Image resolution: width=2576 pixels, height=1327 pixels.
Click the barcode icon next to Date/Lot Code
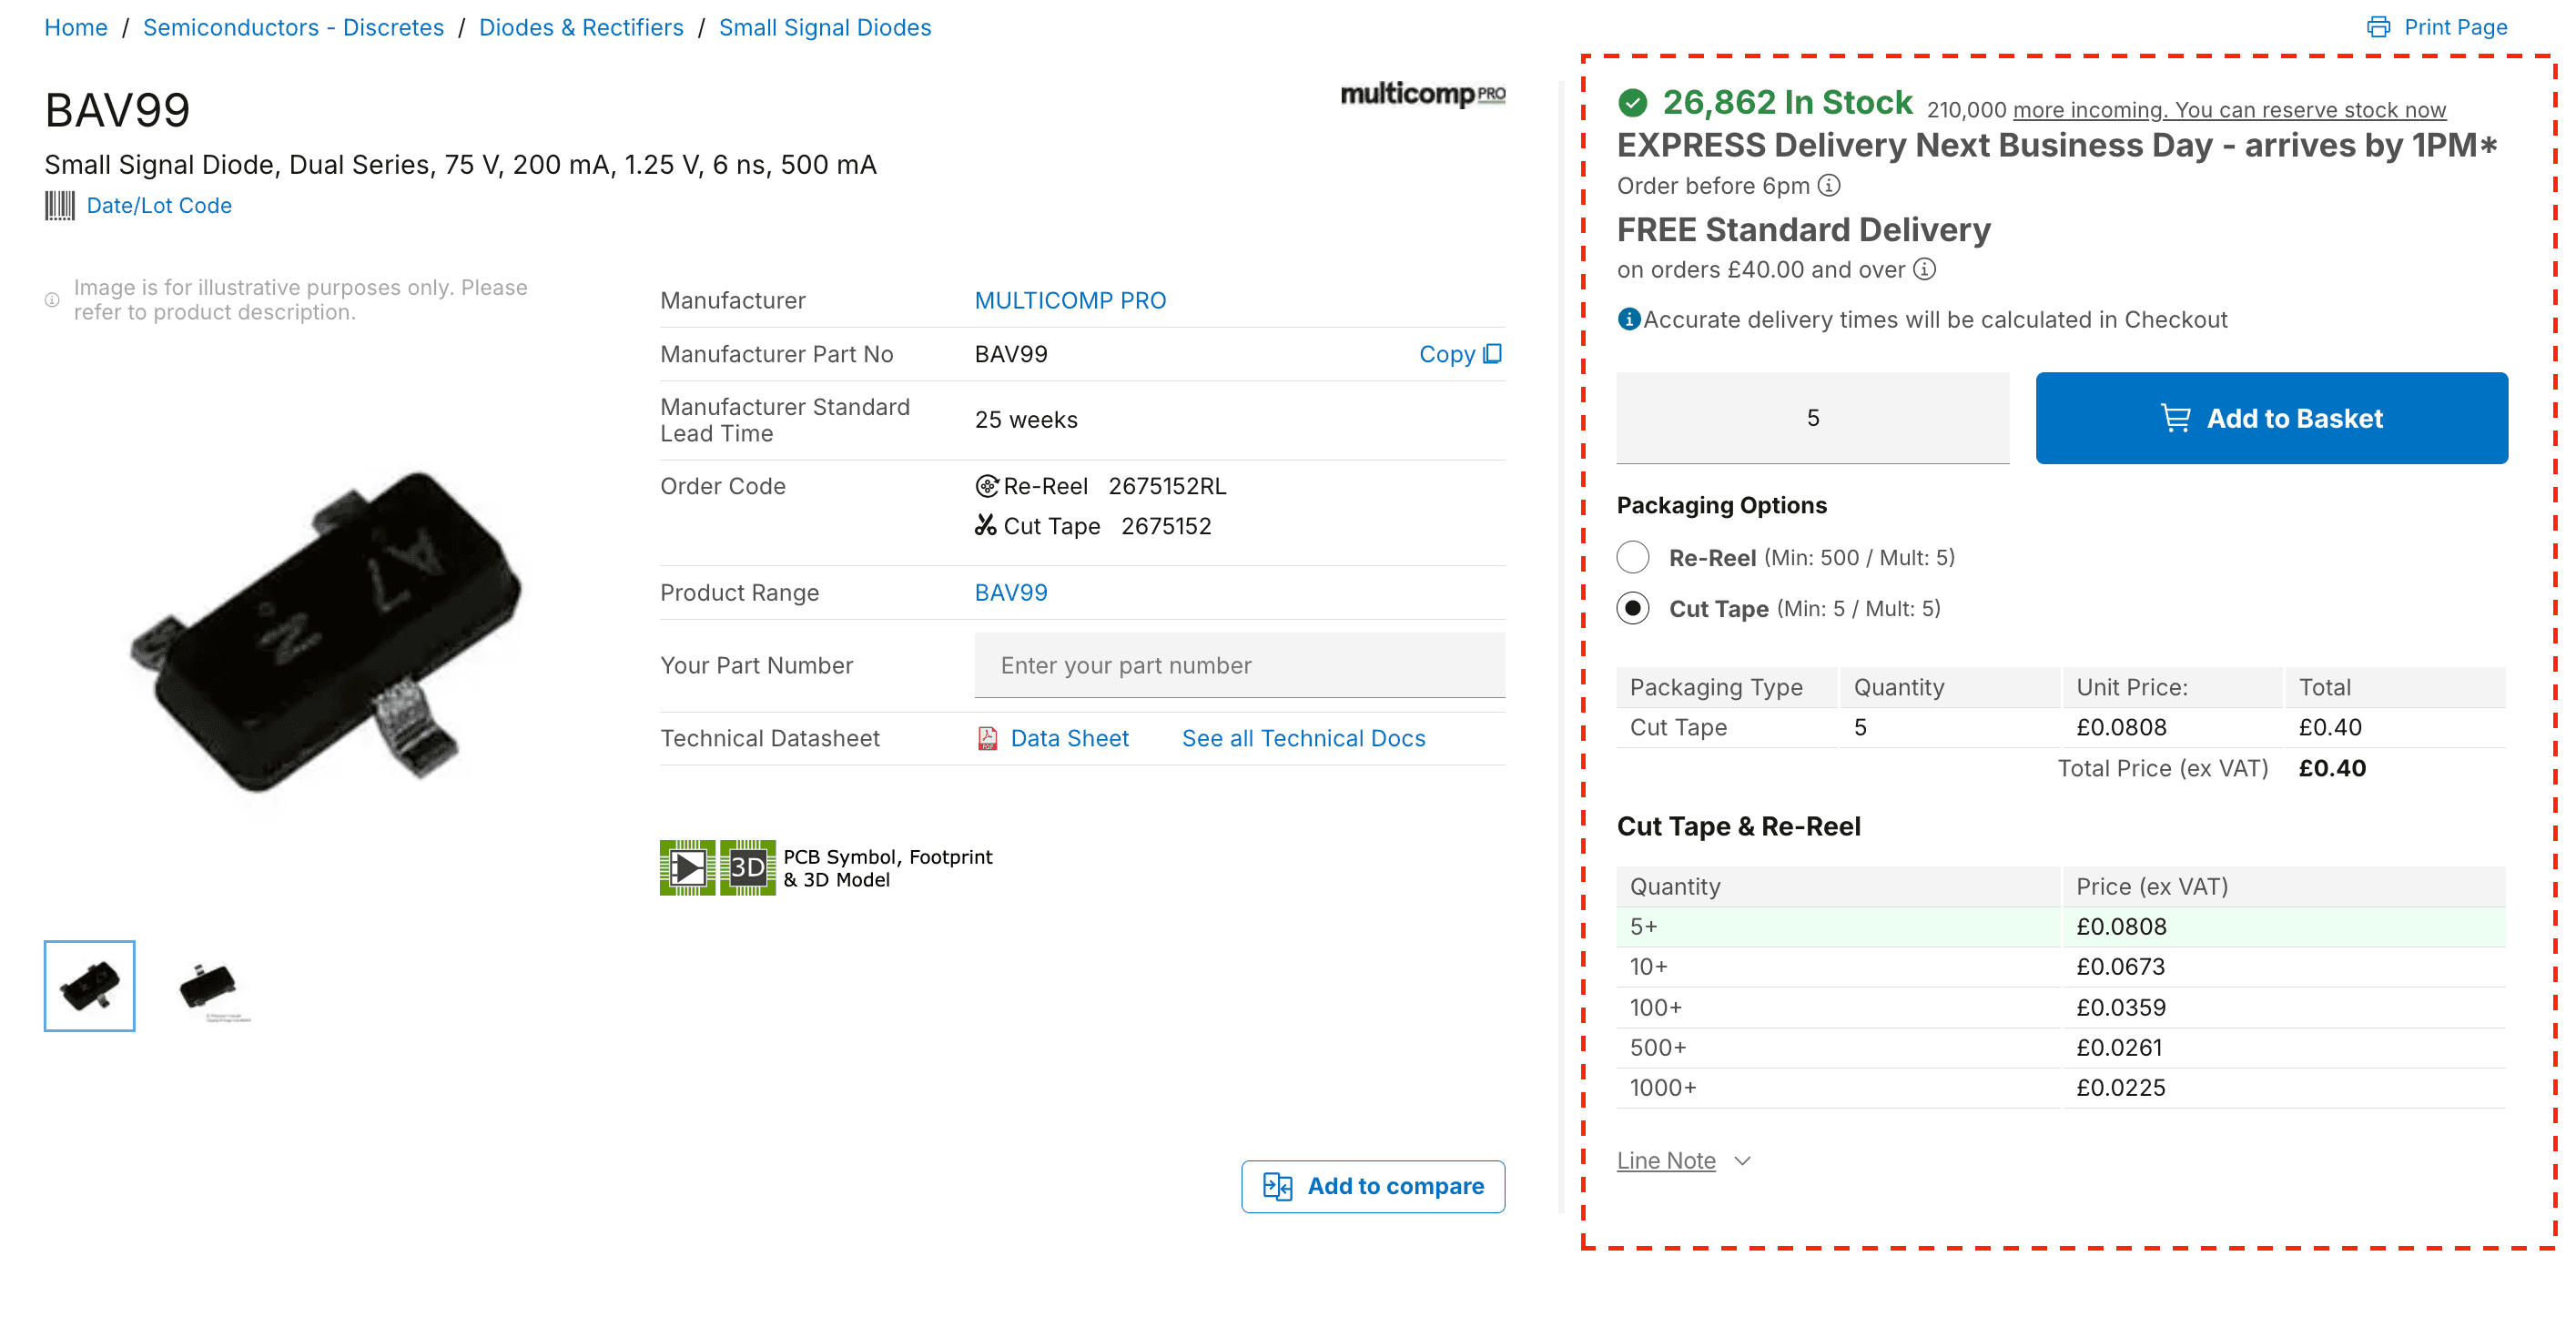point(59,206)
